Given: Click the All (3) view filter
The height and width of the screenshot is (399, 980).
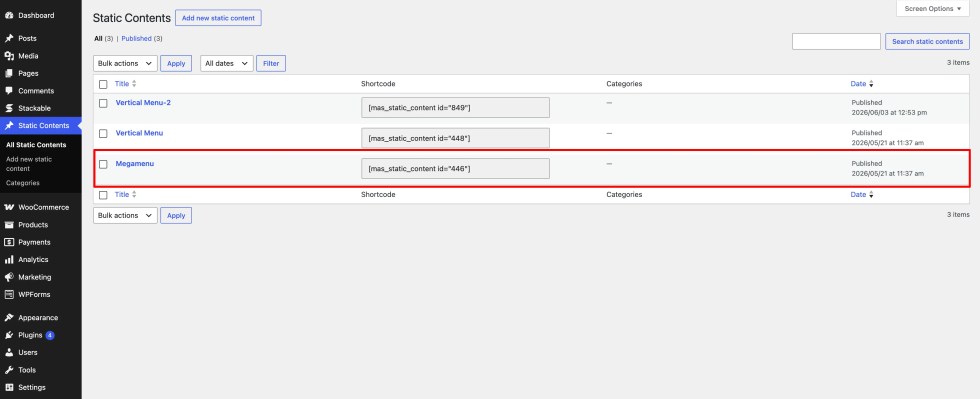Looking at the screenshot, I should pos(104,38).
